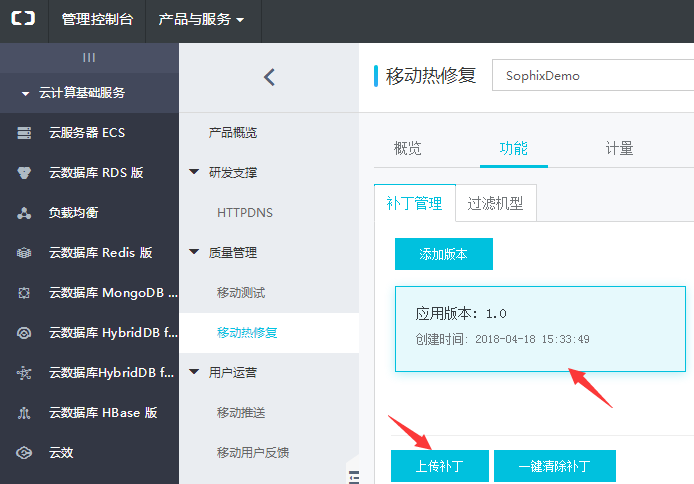Switch to the 计量 tab
The image size is (694, 484).
click(619, 148)
